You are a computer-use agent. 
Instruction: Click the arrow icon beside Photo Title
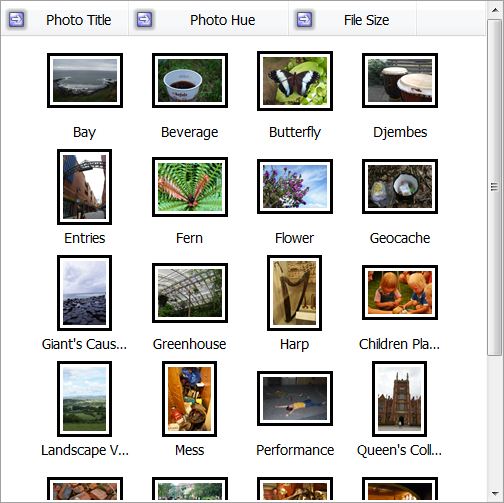tap(16, 19)
